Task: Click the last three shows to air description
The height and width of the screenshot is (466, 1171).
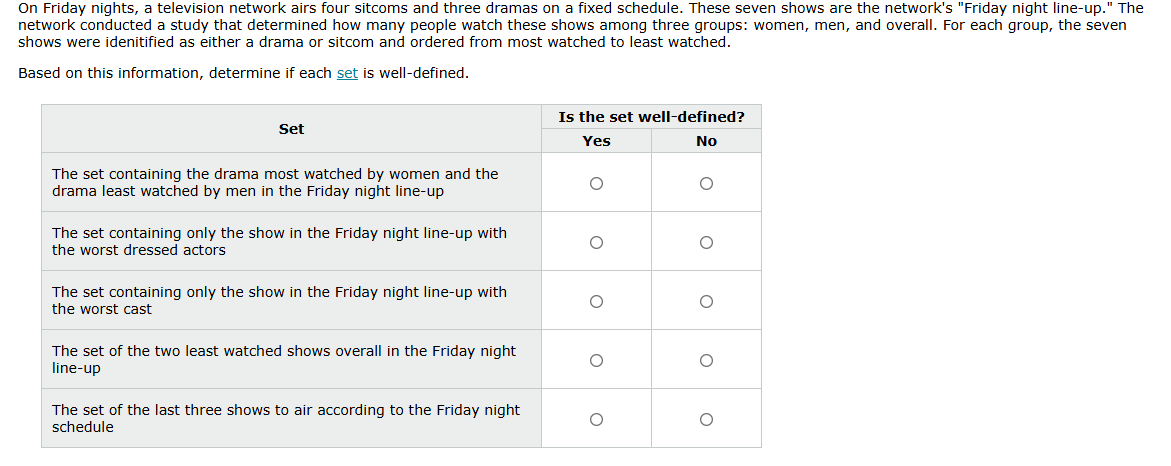Action: [286, 418]
